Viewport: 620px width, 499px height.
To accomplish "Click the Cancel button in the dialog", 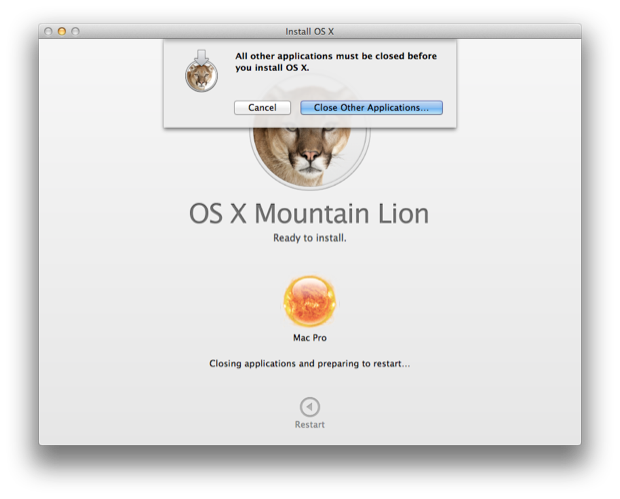I will (262, 108).
